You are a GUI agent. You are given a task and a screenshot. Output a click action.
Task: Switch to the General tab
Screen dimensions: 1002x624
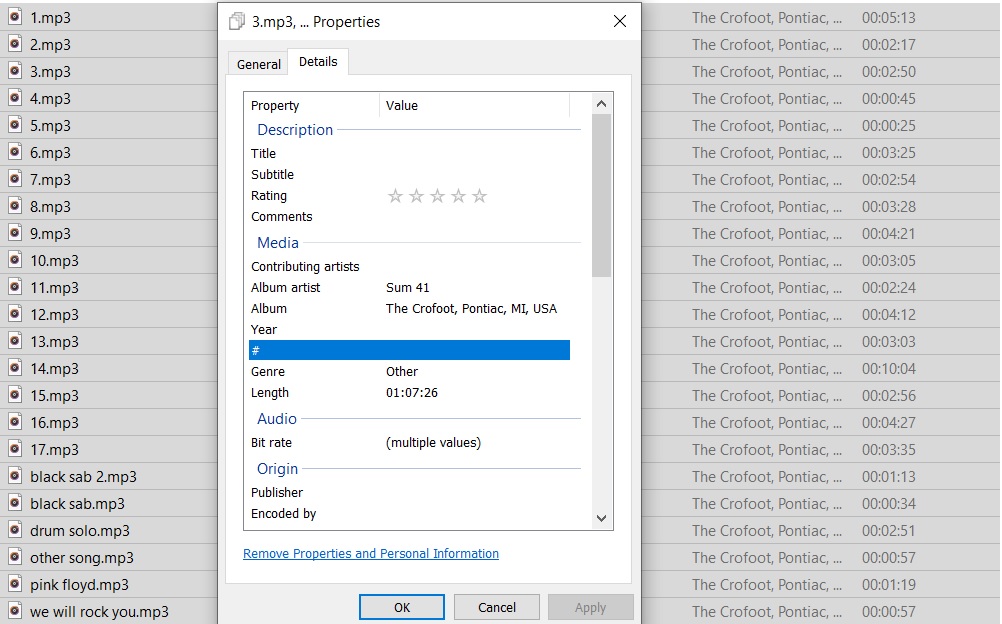point(258,64)
